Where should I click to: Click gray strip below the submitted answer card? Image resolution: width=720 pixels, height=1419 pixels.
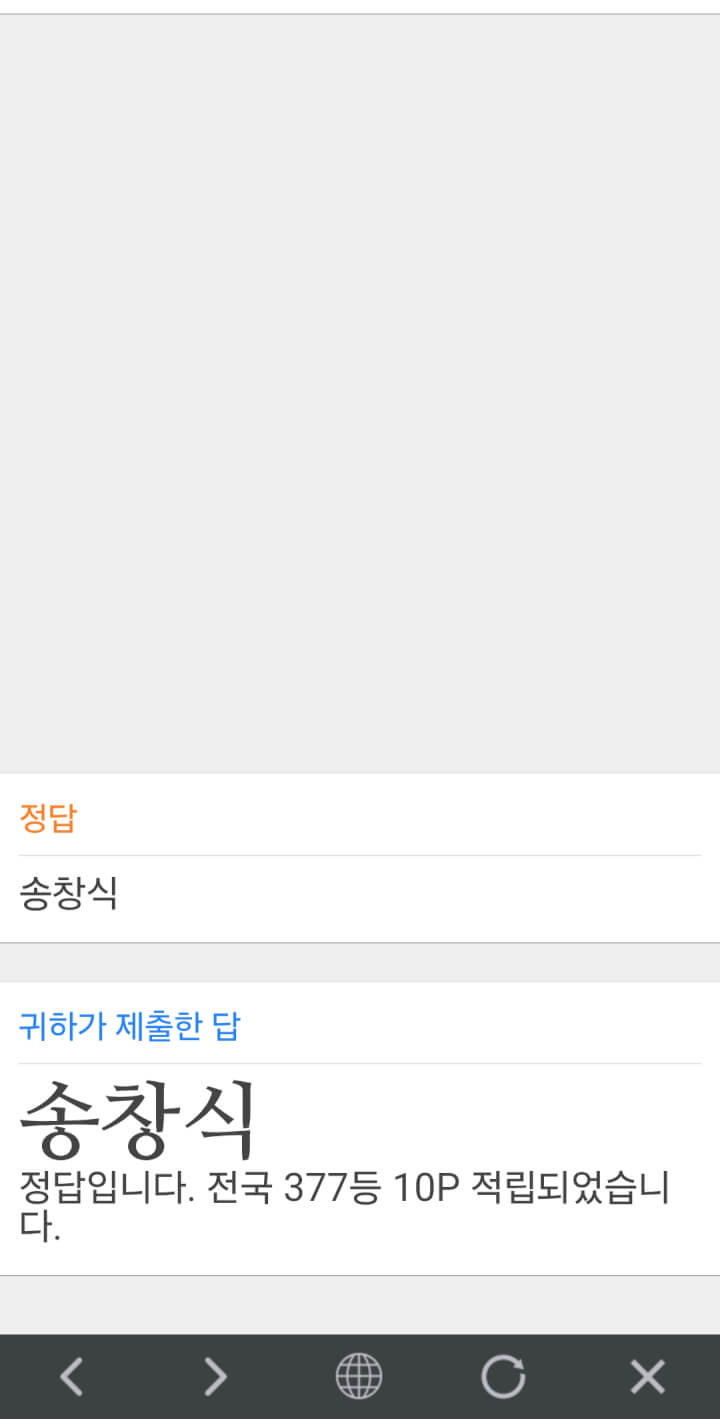click(x=360, y=1304)
